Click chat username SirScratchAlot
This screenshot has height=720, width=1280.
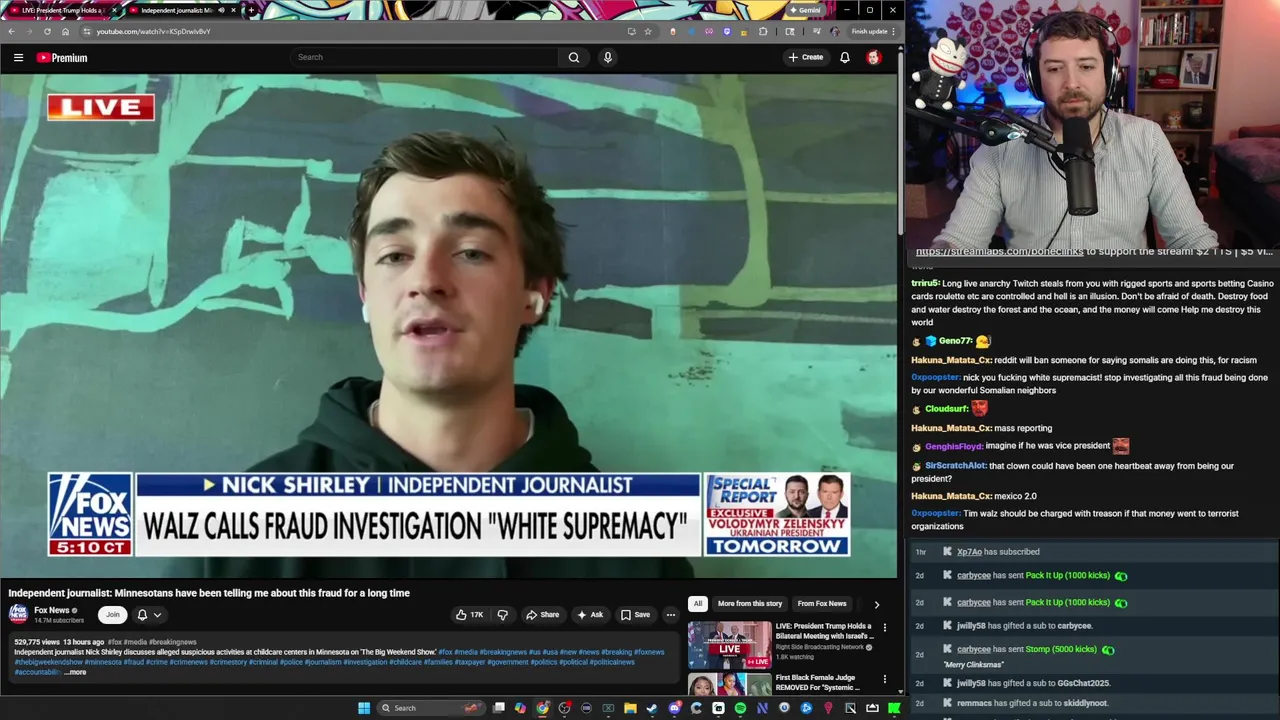(x=956, y=466)
